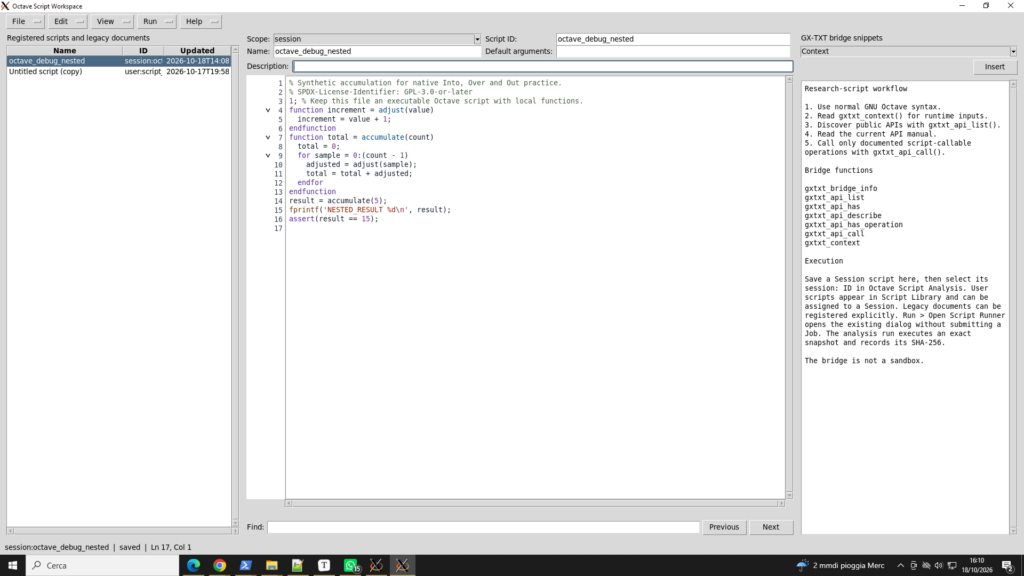1024x576 pixels.
Task: Click code line 14 result = accumulate(5)
Action: pyautogui.click(x=338, y=201)
